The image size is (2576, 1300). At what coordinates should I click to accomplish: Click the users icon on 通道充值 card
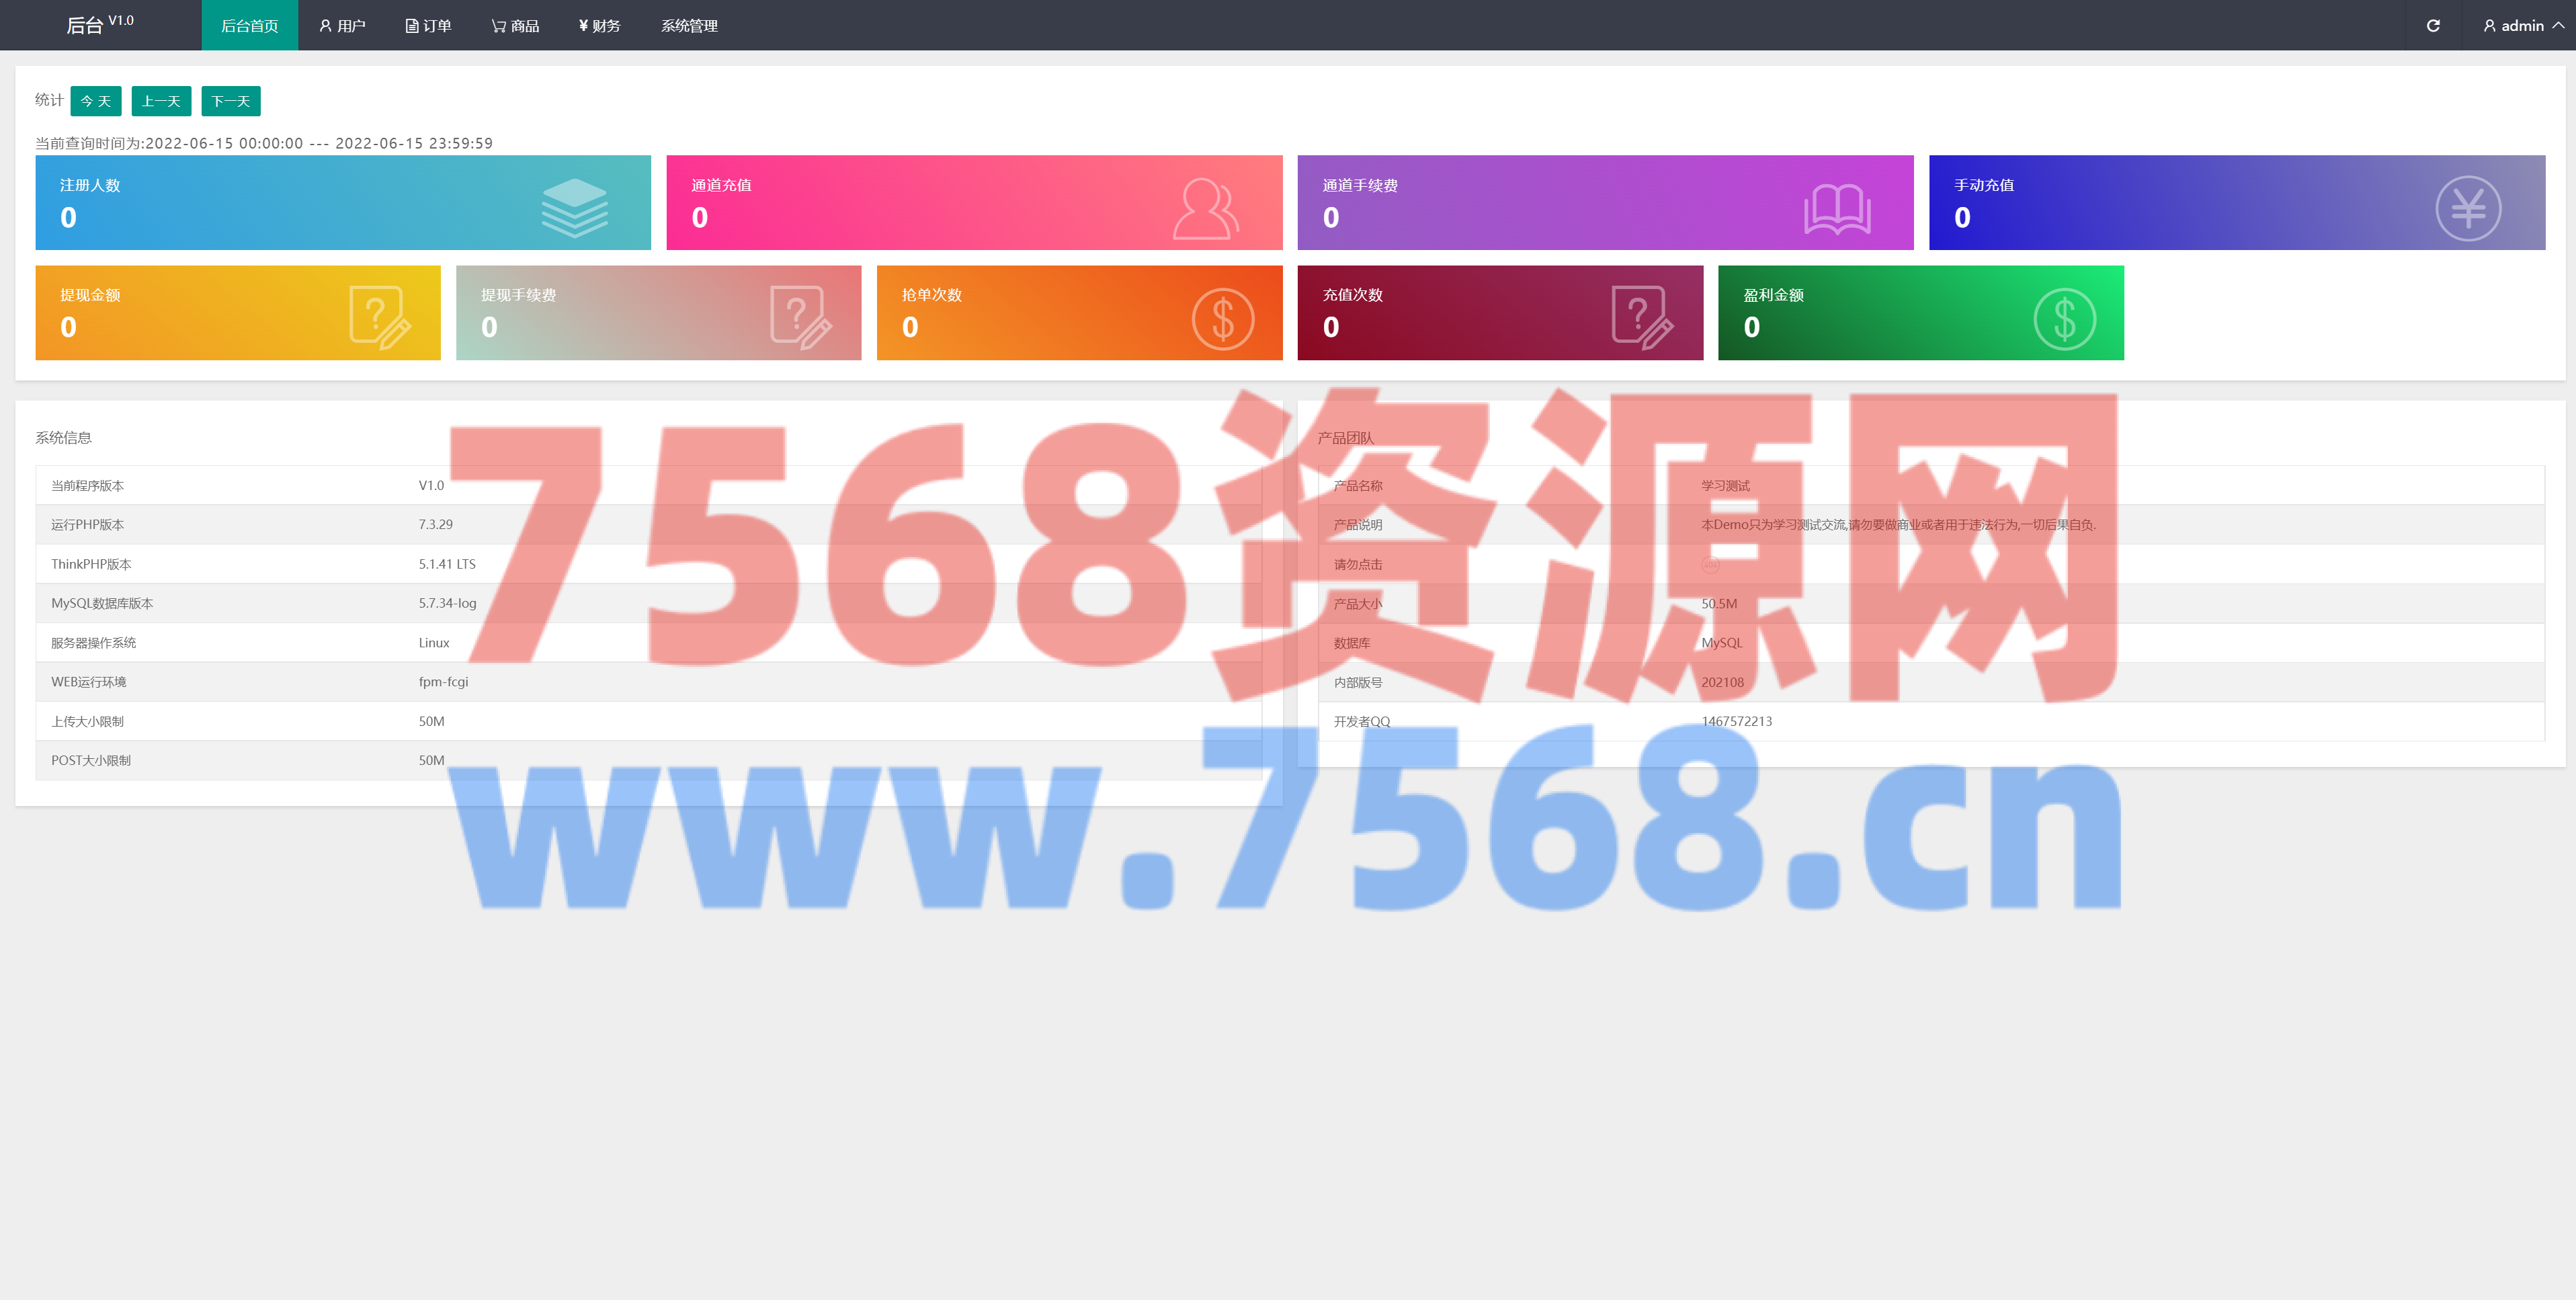pyautogui.click(x=1205, y=208)
